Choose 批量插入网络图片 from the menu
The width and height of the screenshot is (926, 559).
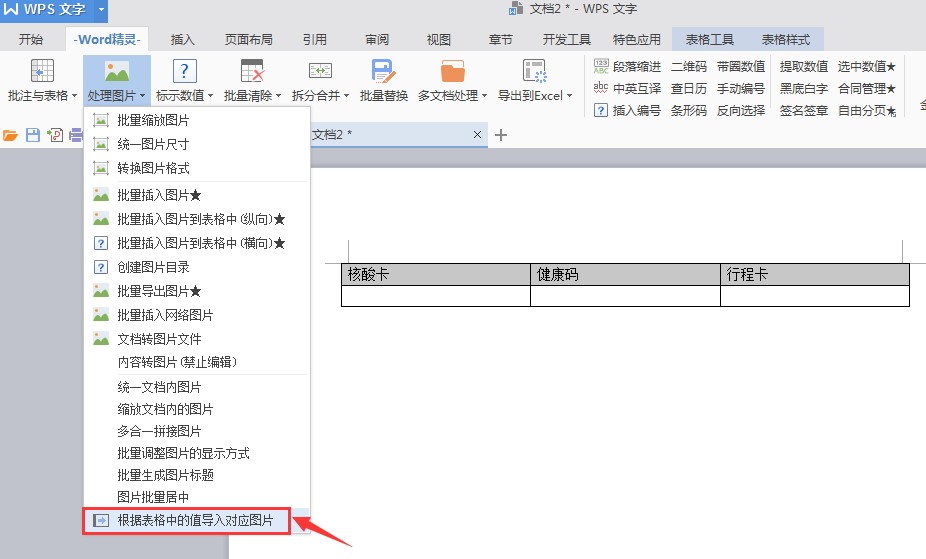197,315
